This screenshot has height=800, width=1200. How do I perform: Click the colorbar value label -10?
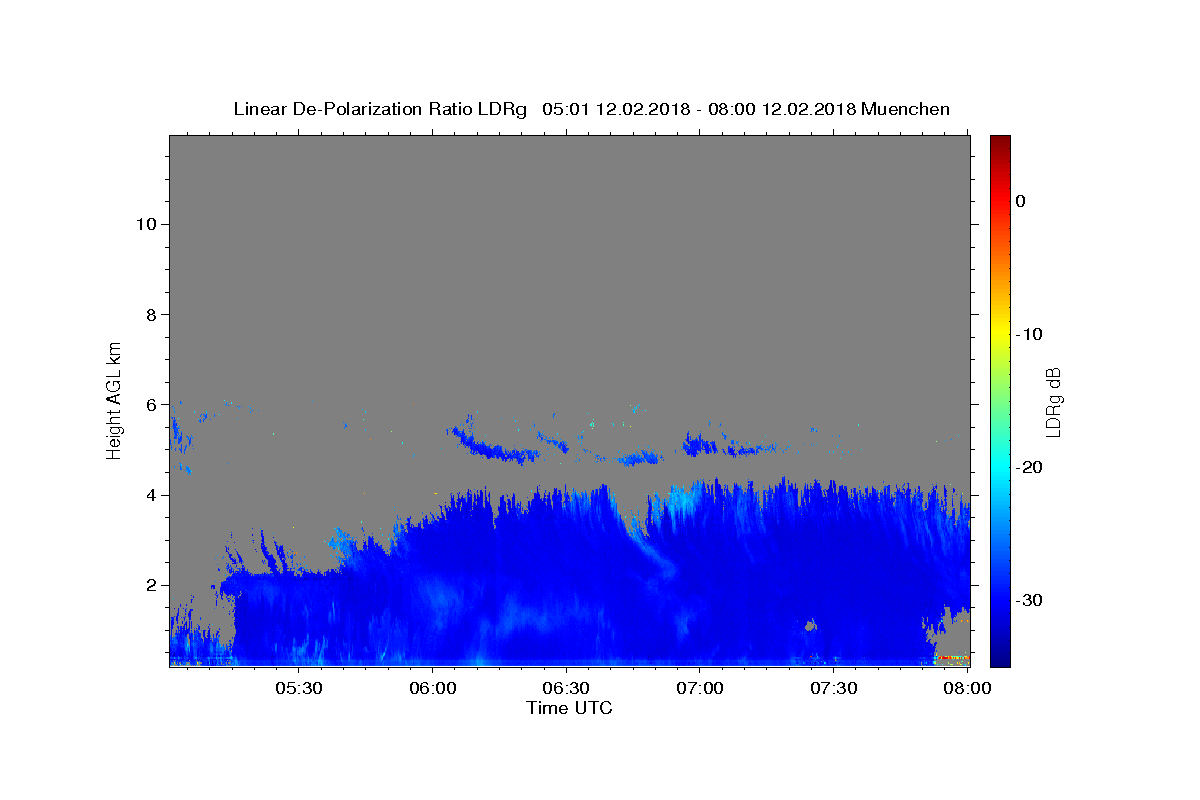click(x=1030, y=334)
